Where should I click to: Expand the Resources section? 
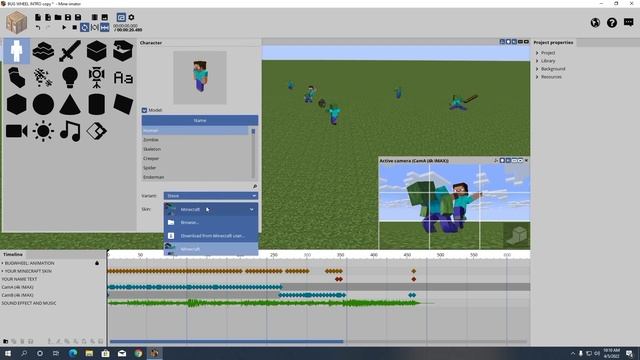(x=538, y=77)
